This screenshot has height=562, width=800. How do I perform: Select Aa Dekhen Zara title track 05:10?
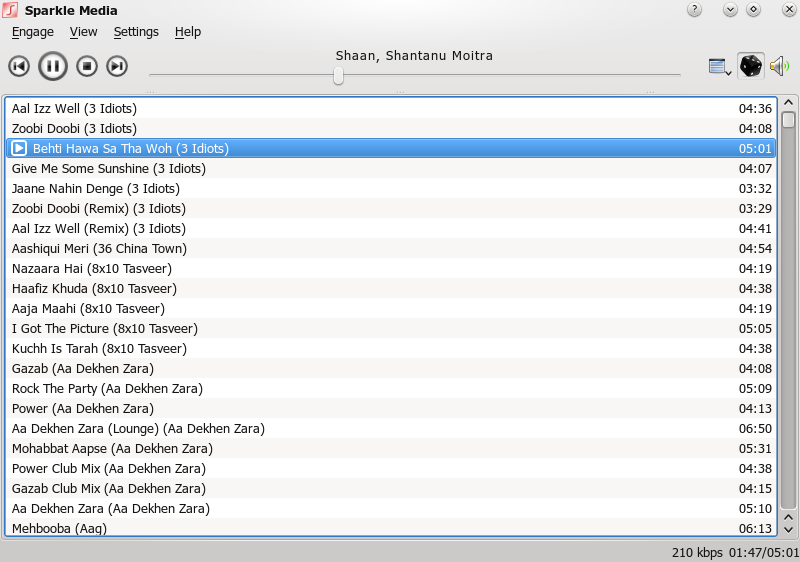coord(391,508)
